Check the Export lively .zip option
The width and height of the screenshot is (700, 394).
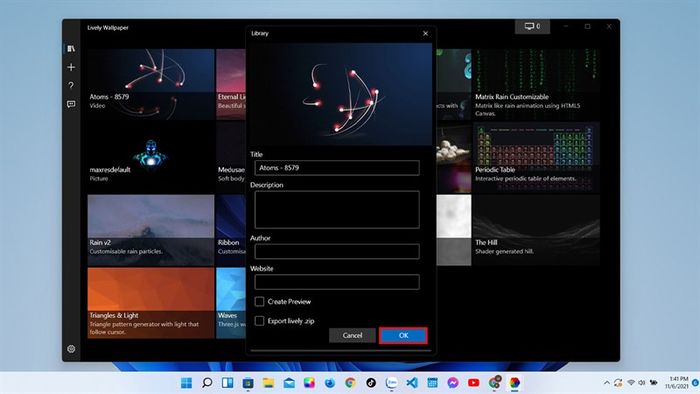259,321
